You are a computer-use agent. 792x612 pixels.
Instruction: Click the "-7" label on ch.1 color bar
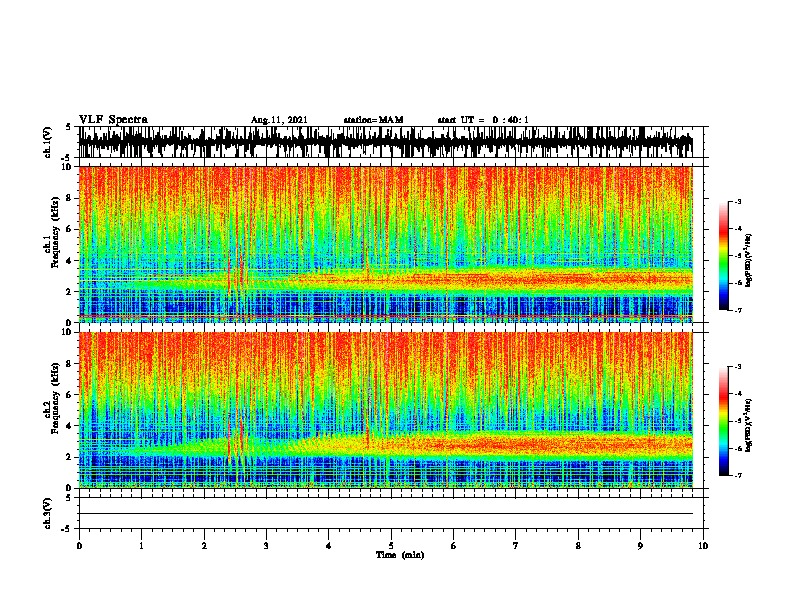pos(737,310)
